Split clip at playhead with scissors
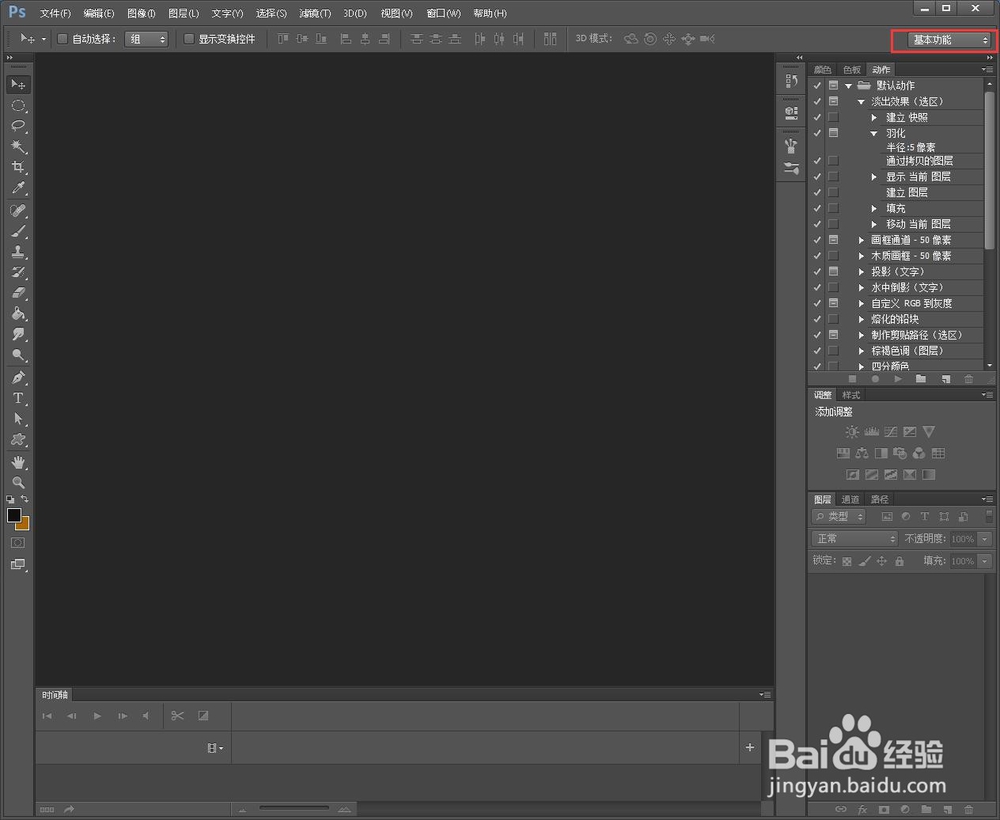The image size is (1000, 820). click(x=177, y=715)
